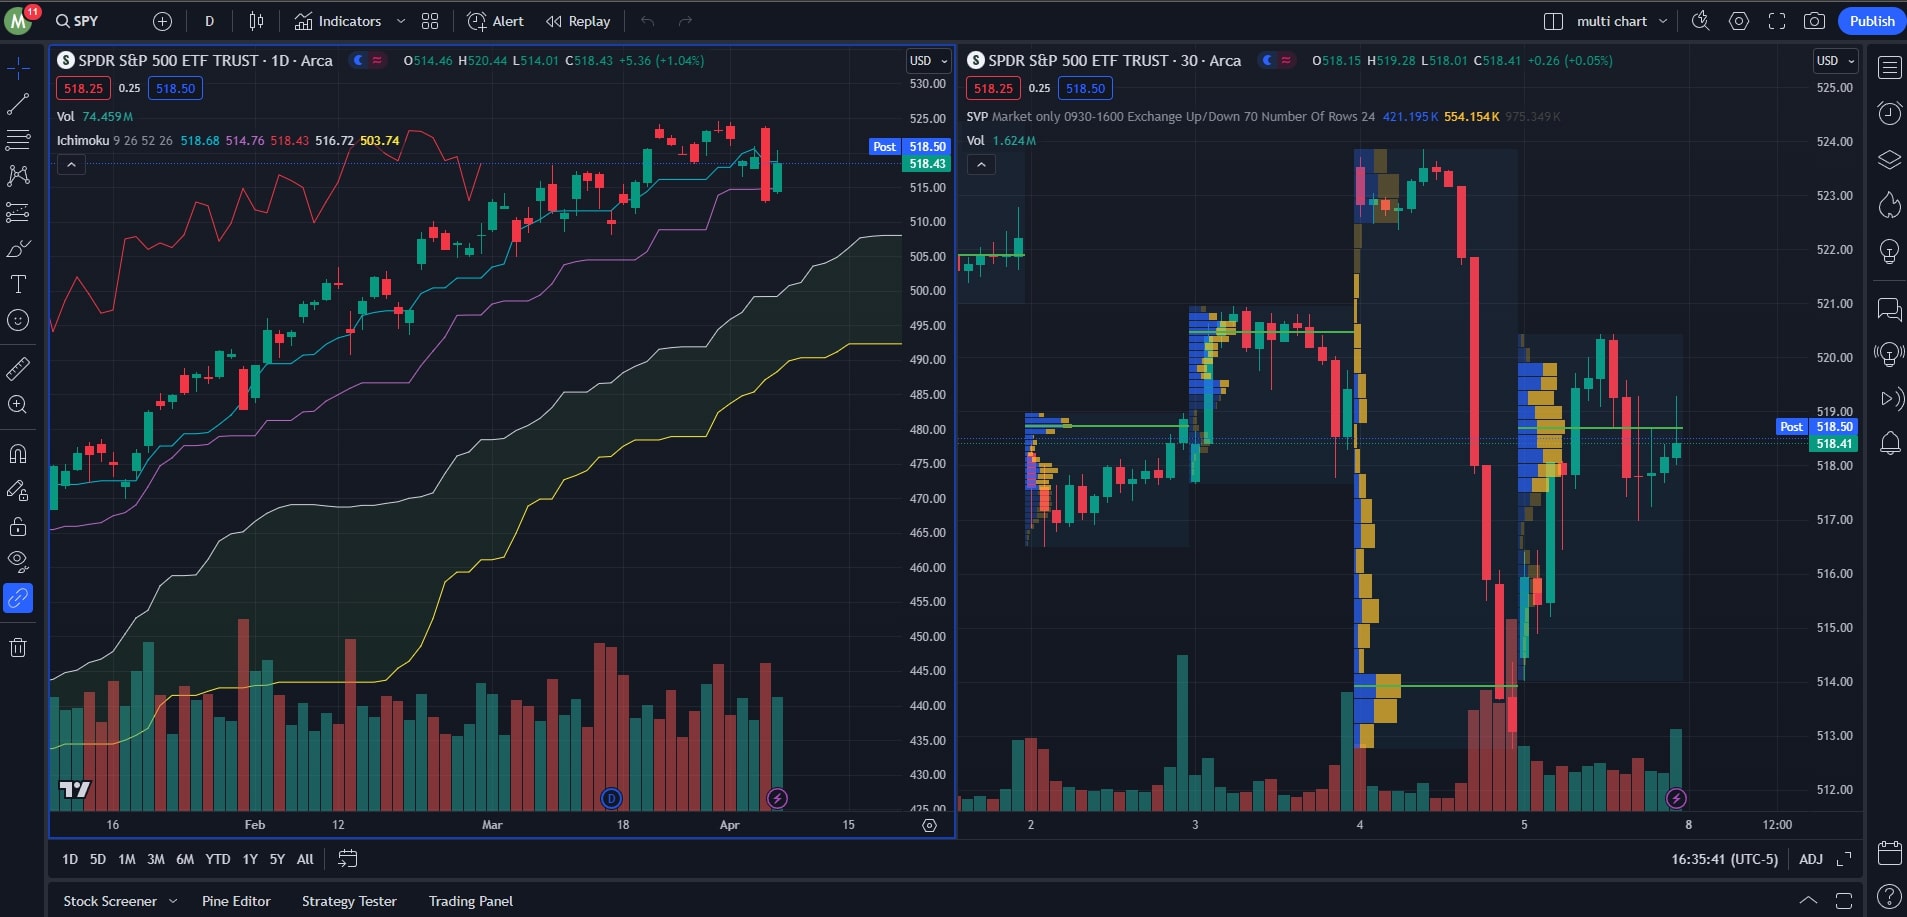Open the timezone 16:35:41 (UTC-5) menu
The height and width of the screenshot is (917, 1907).
tap(1724, 859)
